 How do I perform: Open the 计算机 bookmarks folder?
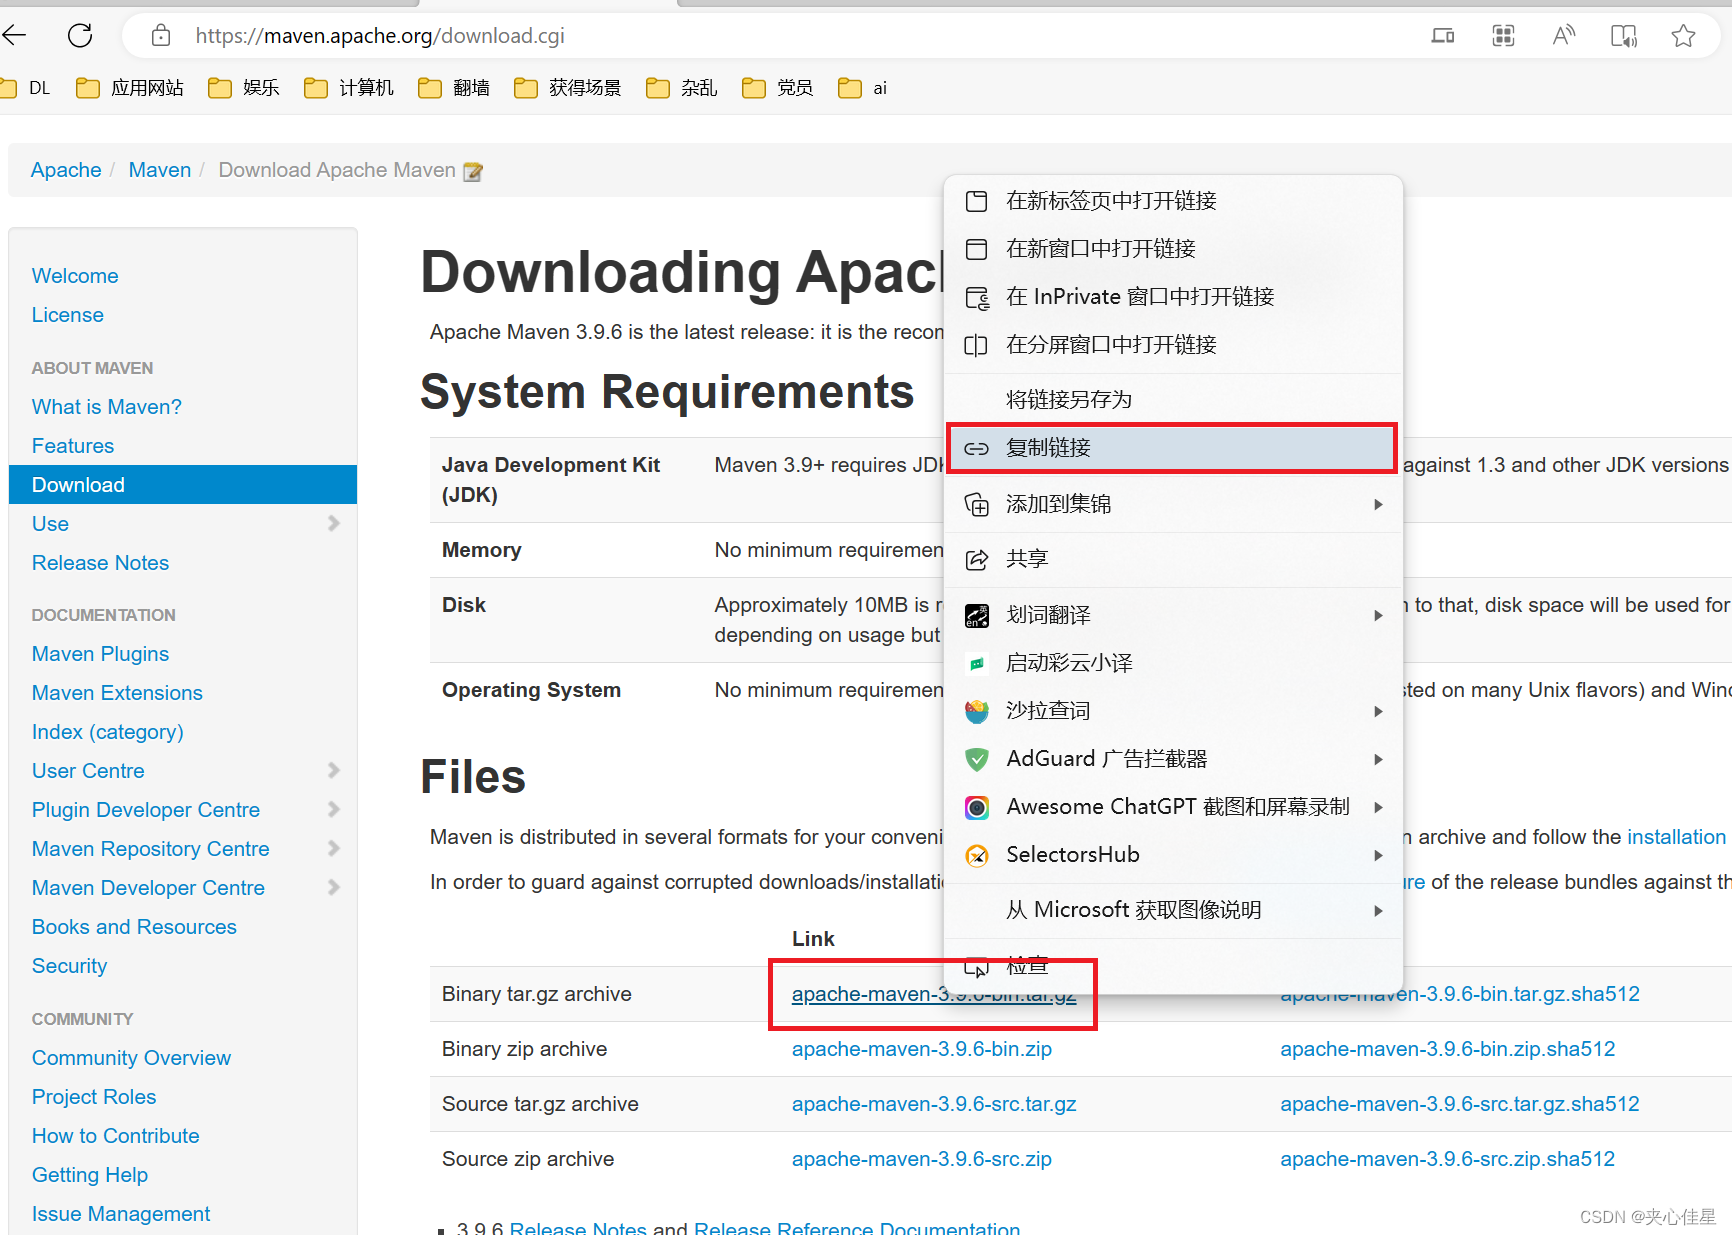click(x=349, y=88)
